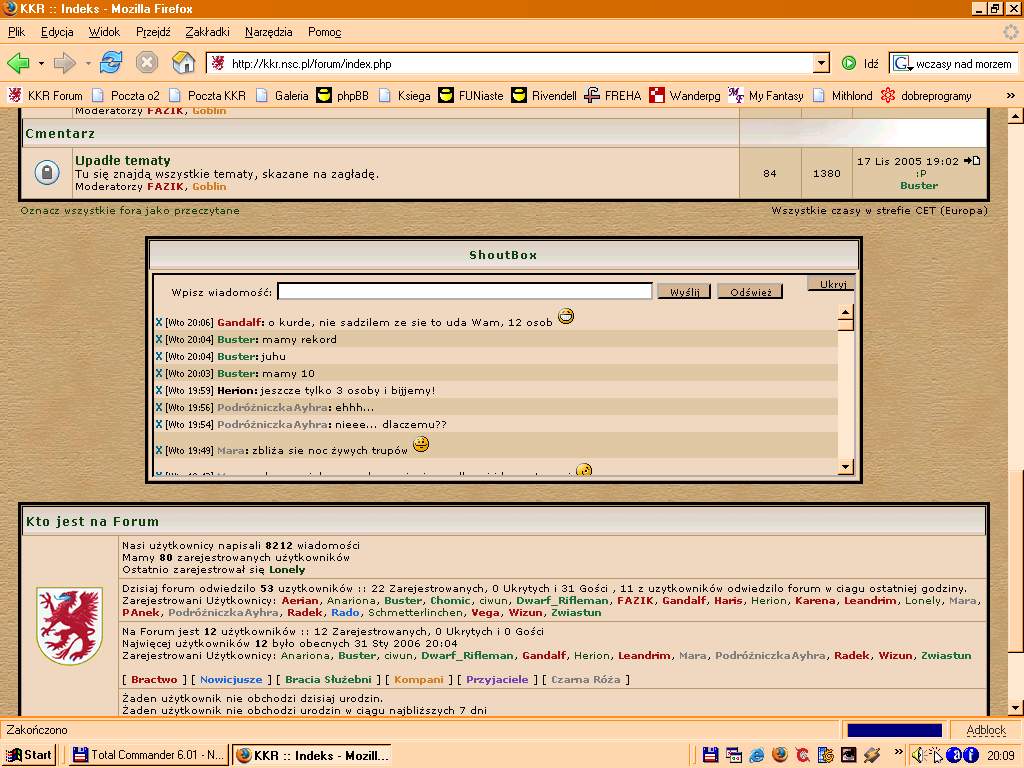Image resolution: width=1024 pixels, height=768 pixels.
Task: Click the Adblock status bar item
Action: coord(985,730)
